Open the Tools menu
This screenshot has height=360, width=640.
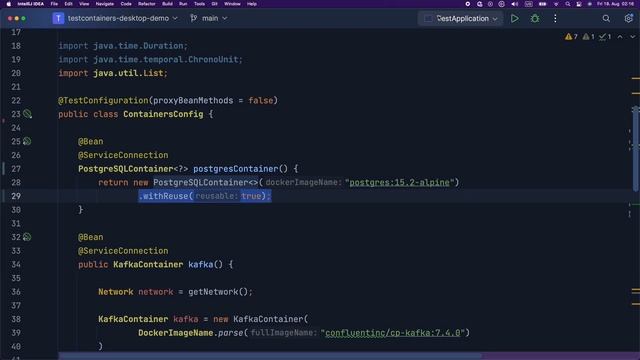[x=199, y=4]
